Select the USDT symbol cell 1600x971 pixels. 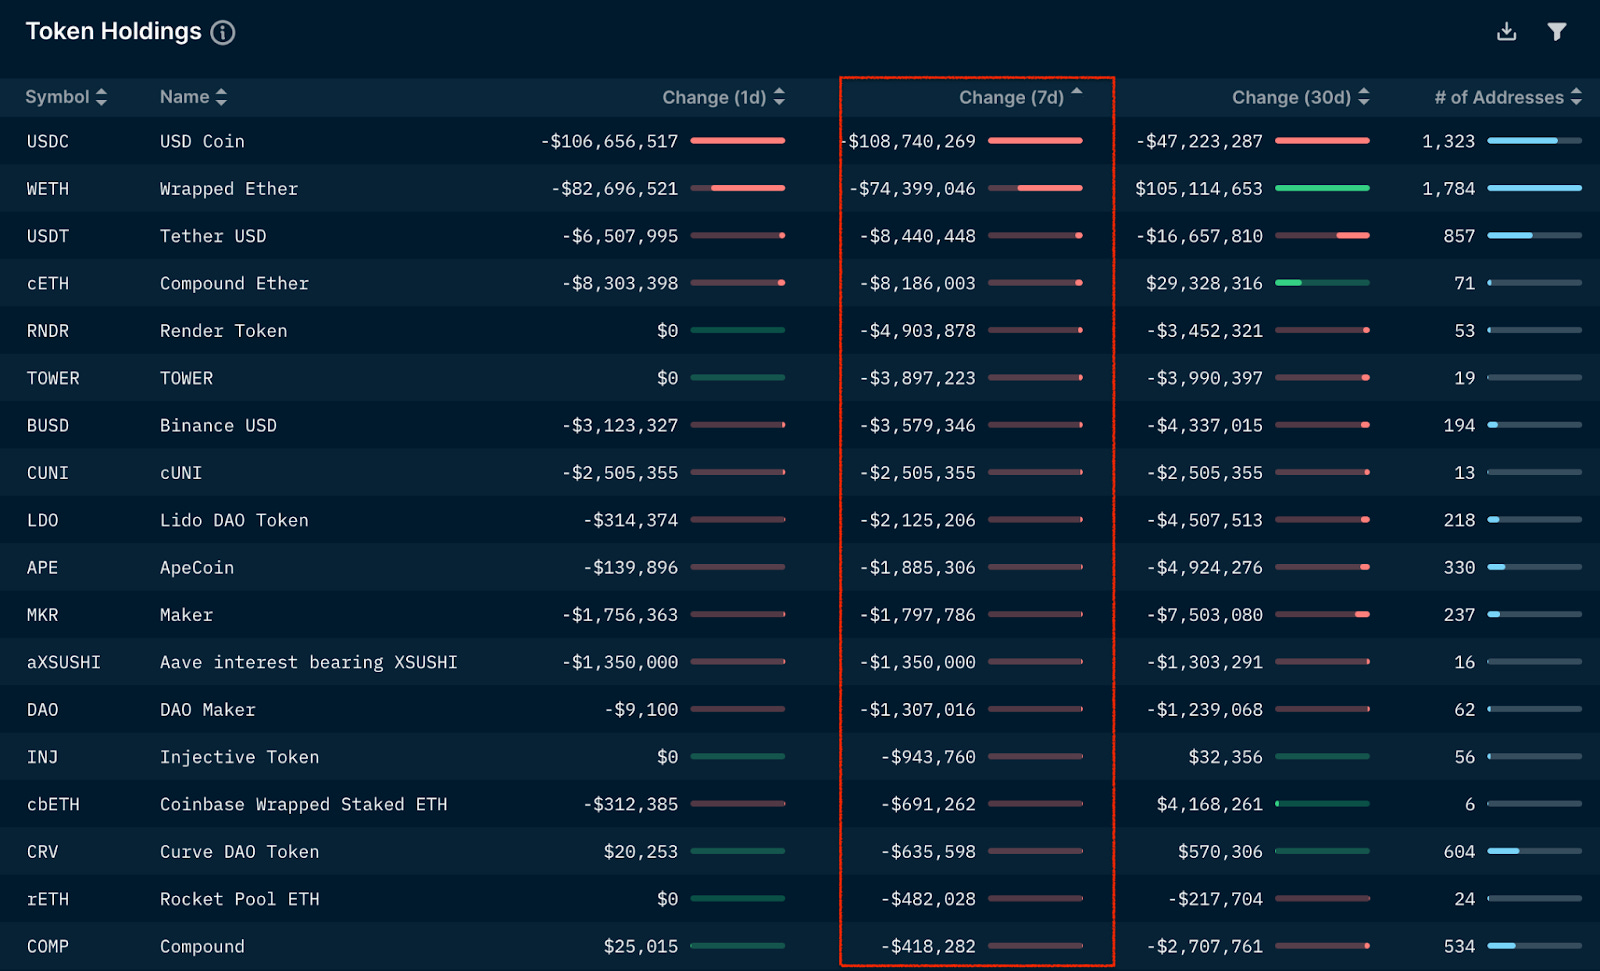click(48, 236)
